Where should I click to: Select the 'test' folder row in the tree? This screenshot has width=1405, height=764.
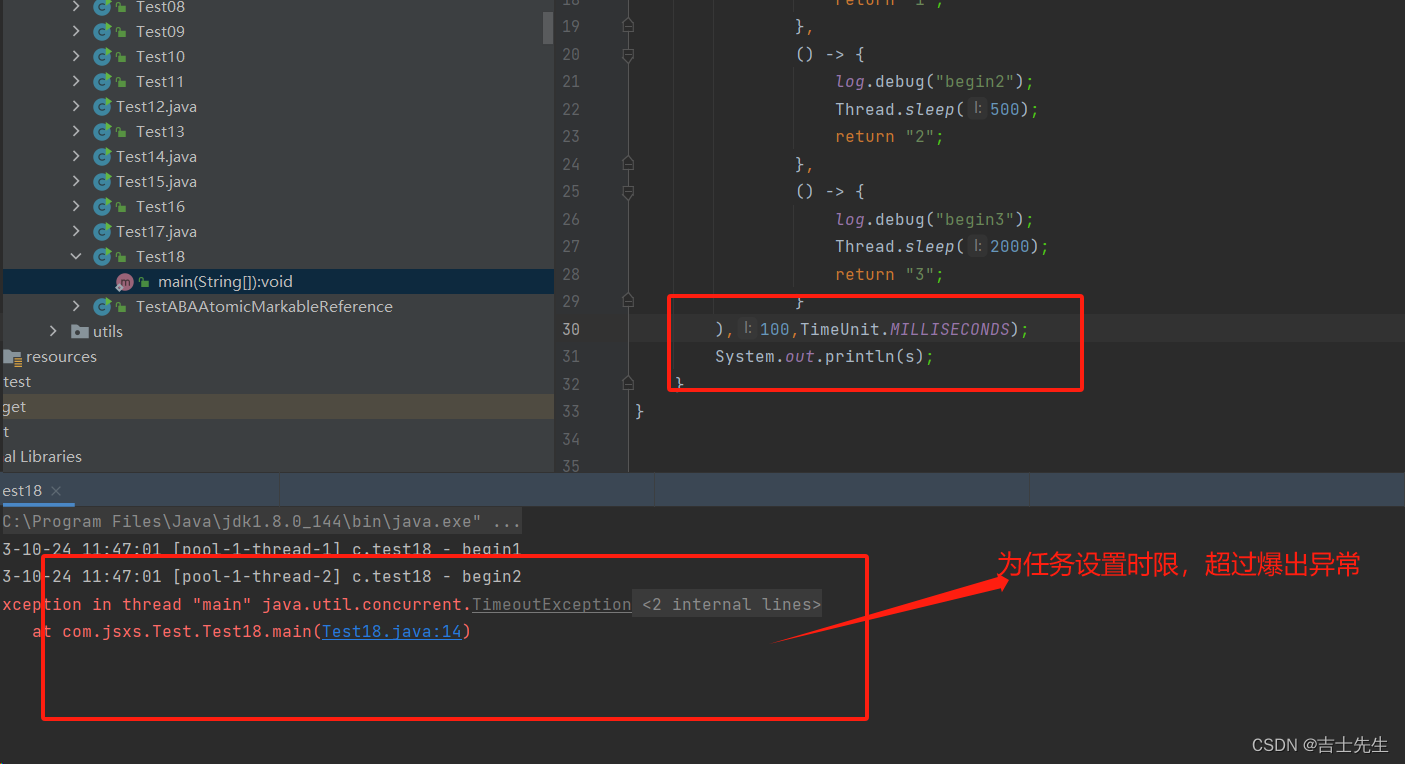coord(277,381)
